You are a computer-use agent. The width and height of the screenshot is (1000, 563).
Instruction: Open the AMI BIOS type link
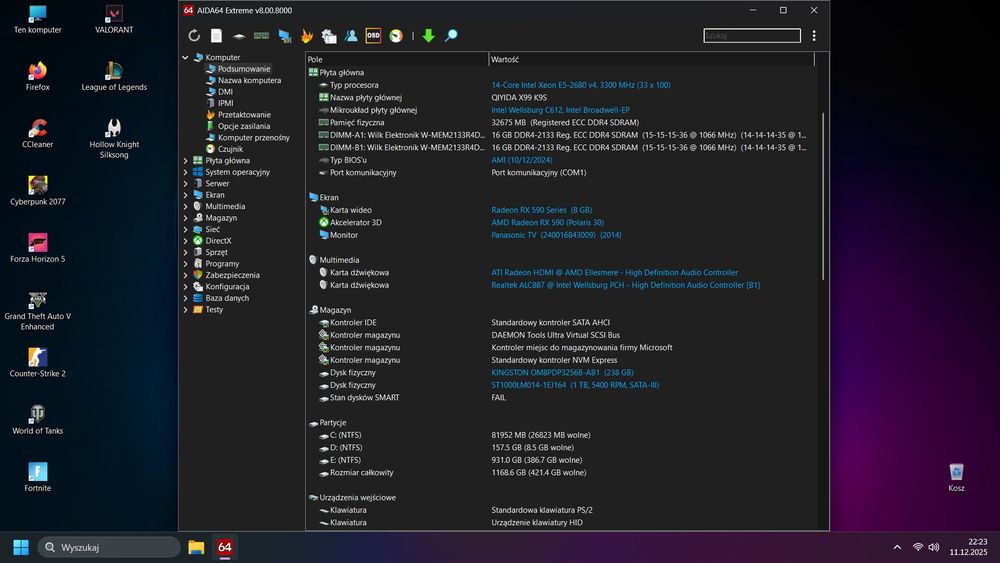522,160
